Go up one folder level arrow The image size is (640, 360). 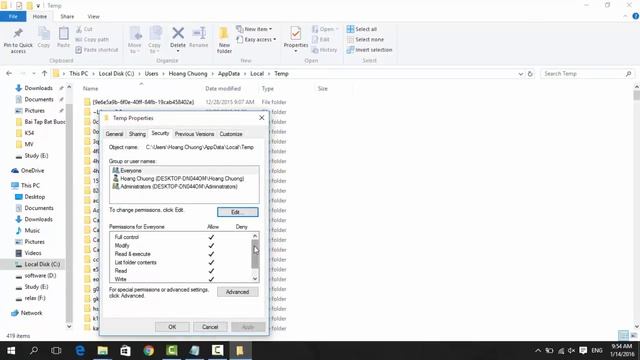click(x=44, y=73)
